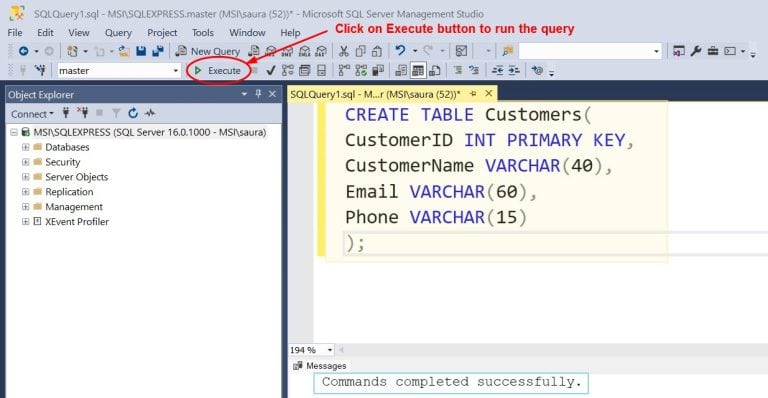This screenshot has width=768, height=398.
Task: Open an Analysis Services XMLA query
Action: tap(304, 51)
